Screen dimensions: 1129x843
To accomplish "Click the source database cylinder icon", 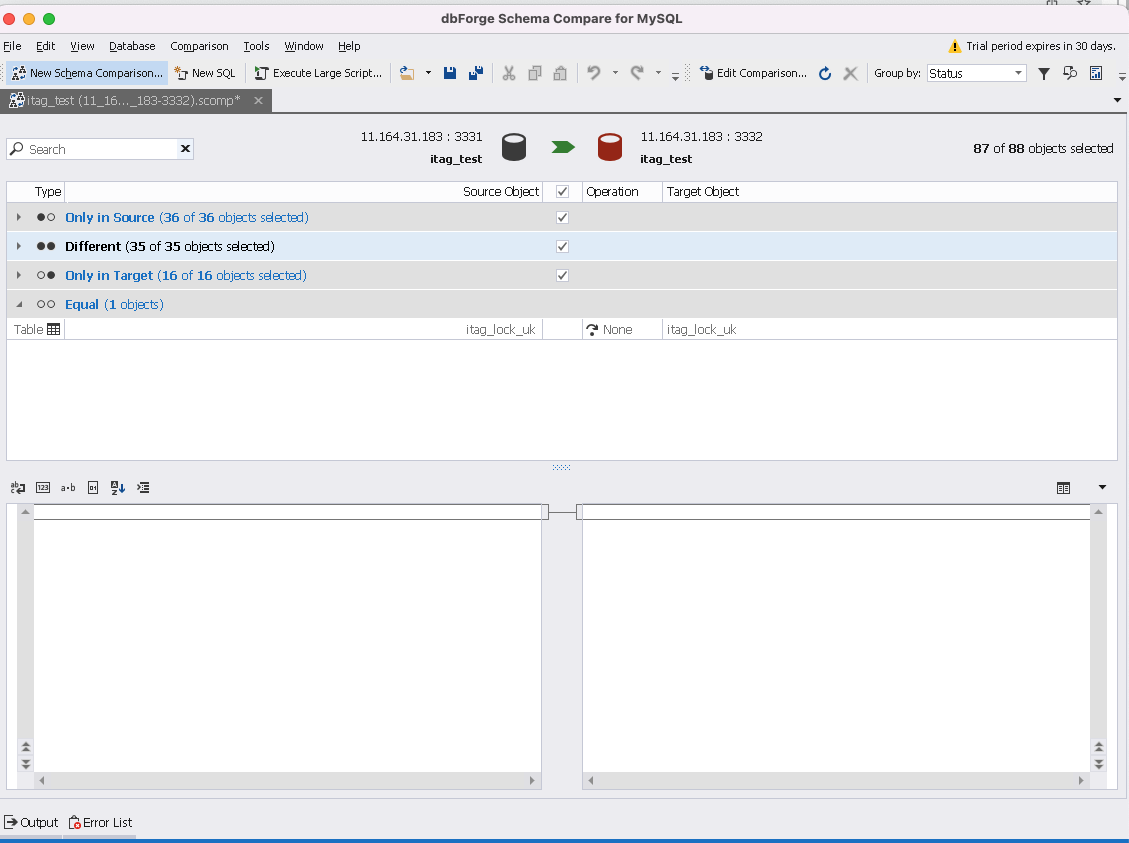I will tap(513, 147).
